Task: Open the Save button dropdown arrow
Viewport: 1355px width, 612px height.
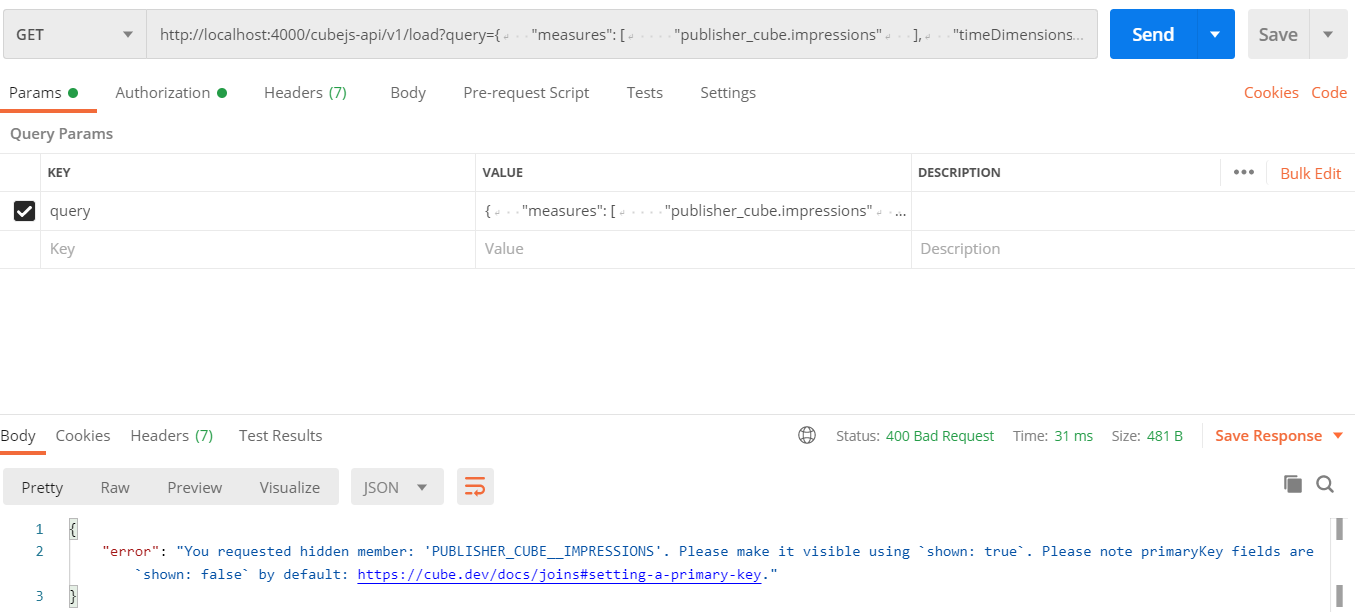Action: pyautogui.click(x=1331, y=33)
